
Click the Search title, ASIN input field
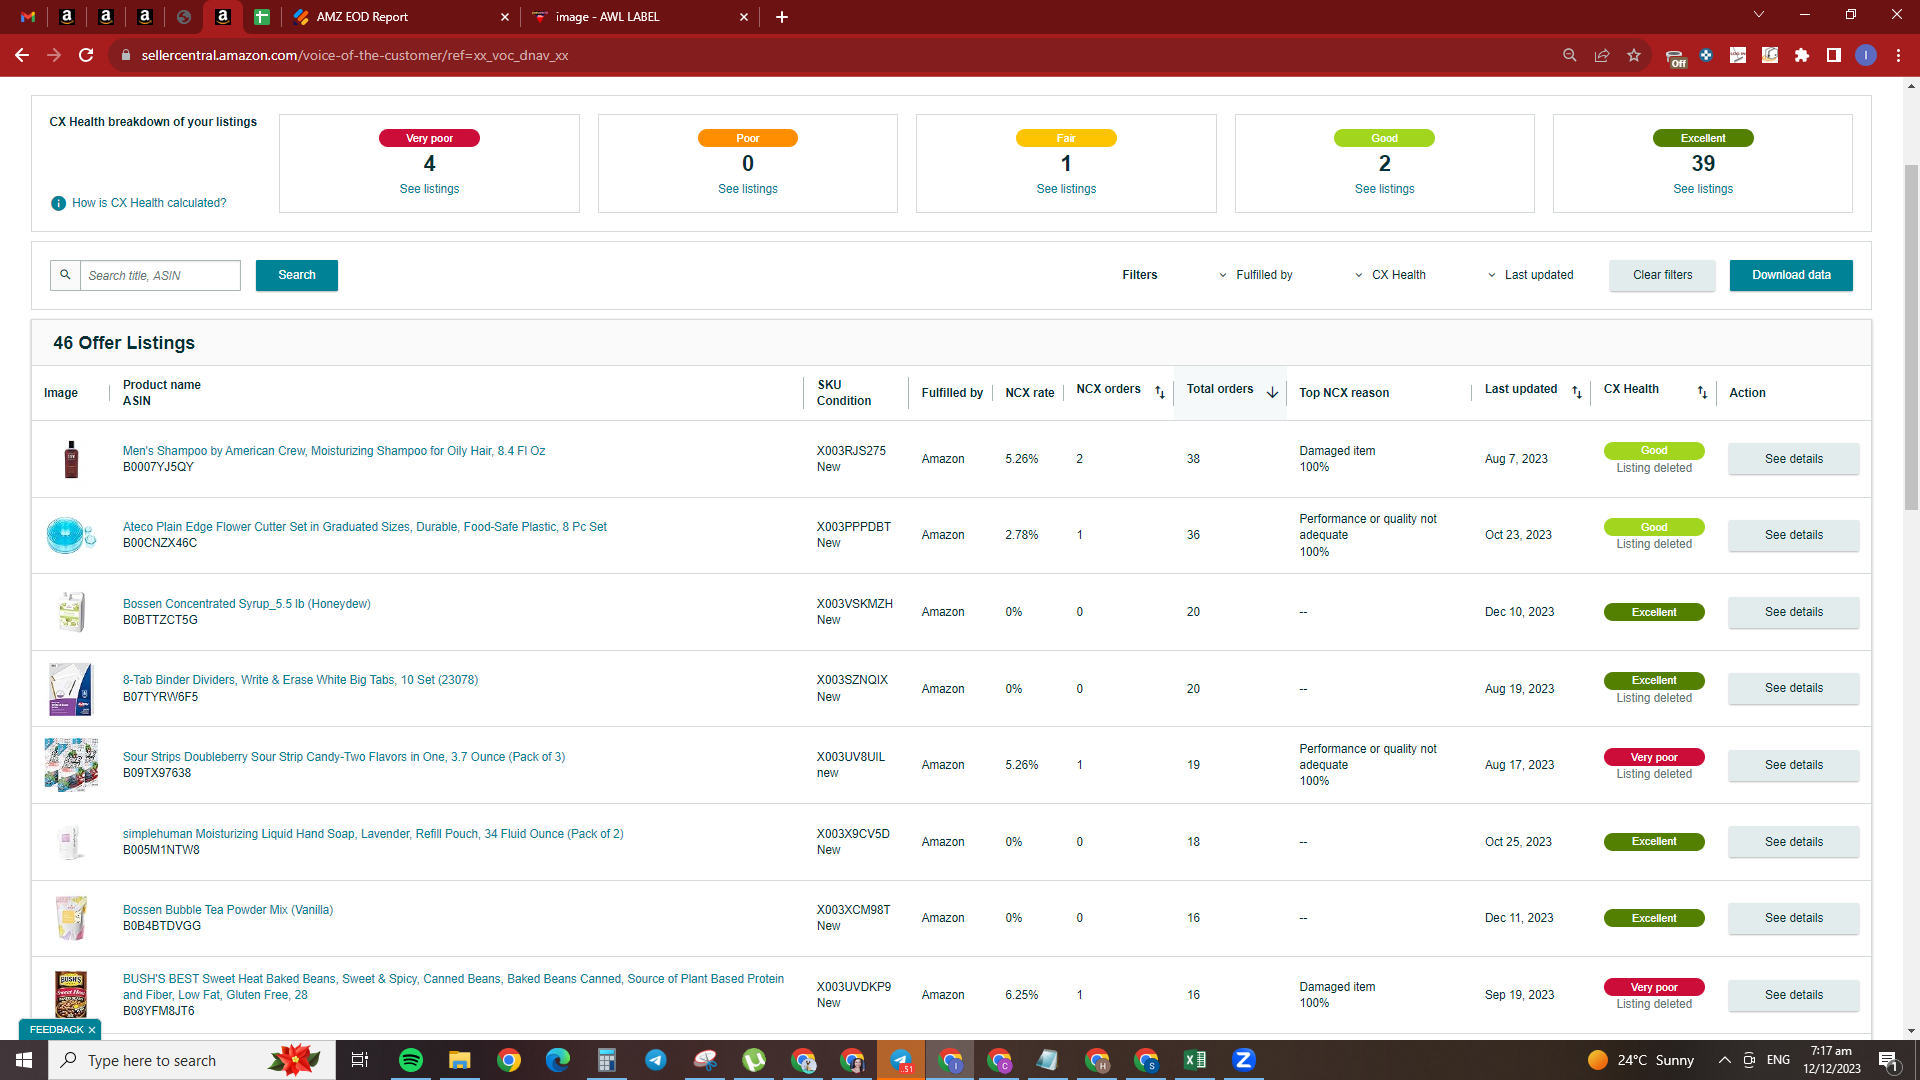tap(160, 275)
